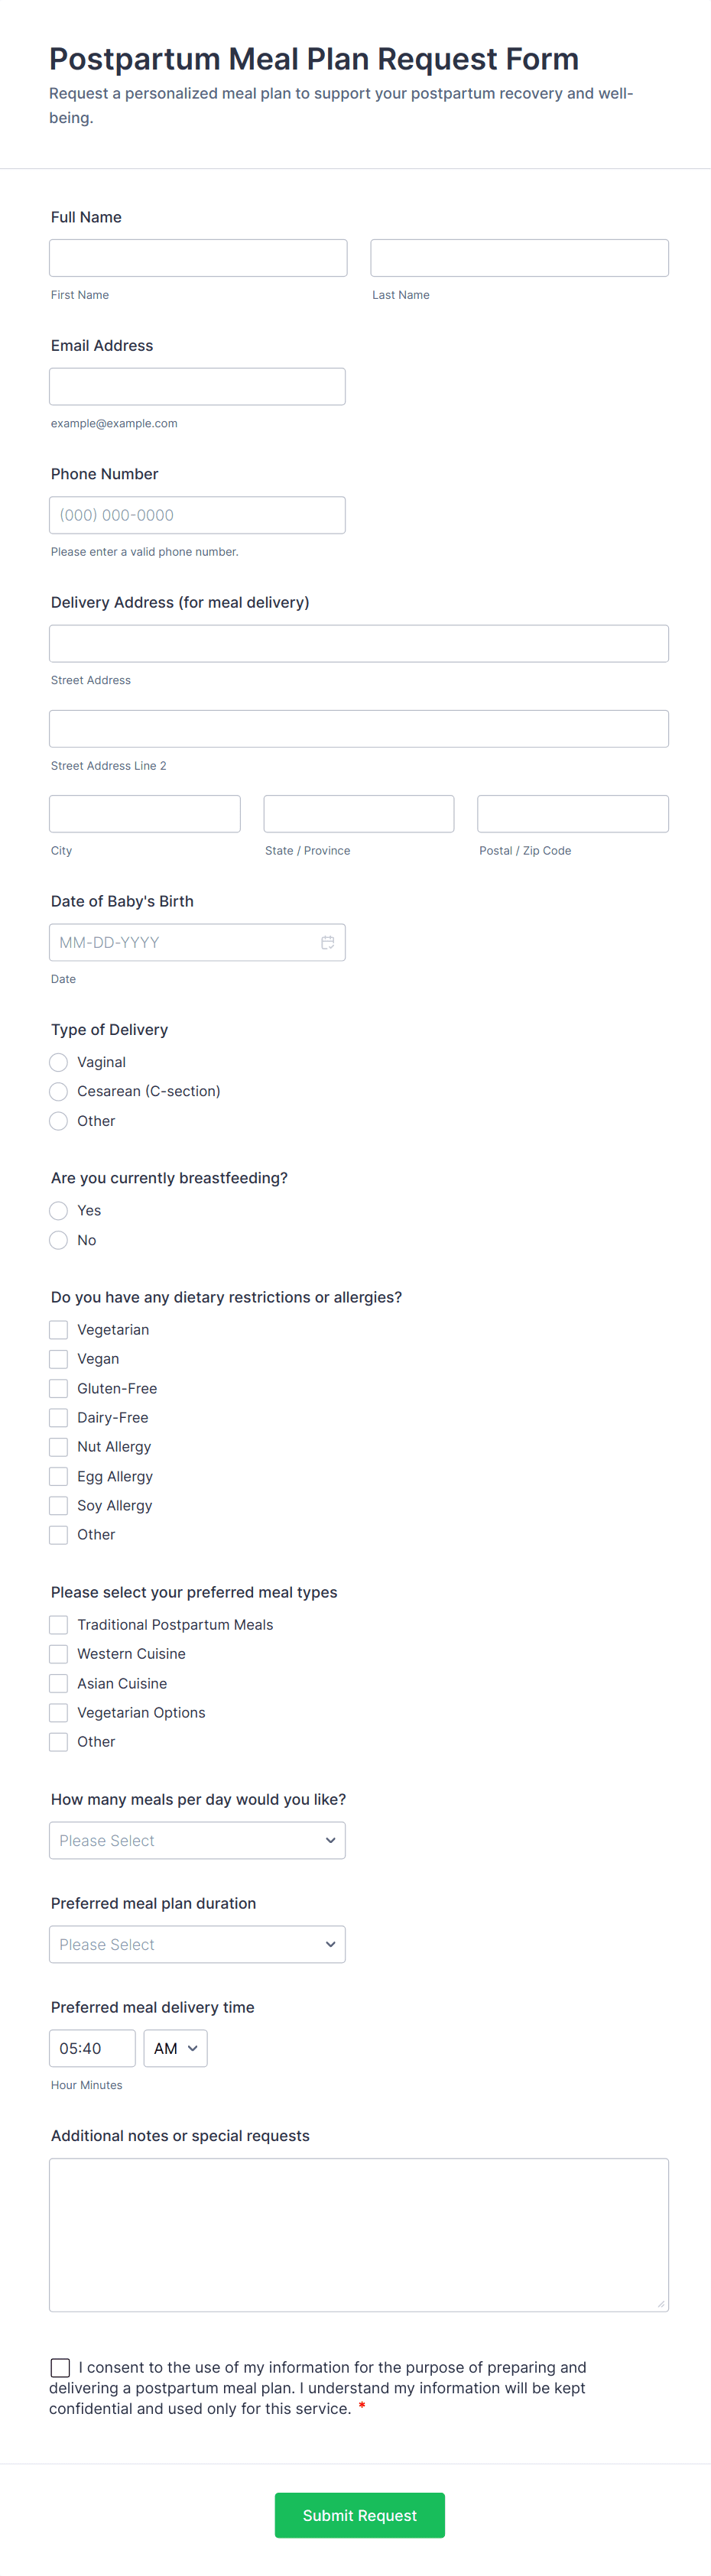Open the calendar picker icon in date field
The width and height of the screenshot is (711, 2576).
327,942
